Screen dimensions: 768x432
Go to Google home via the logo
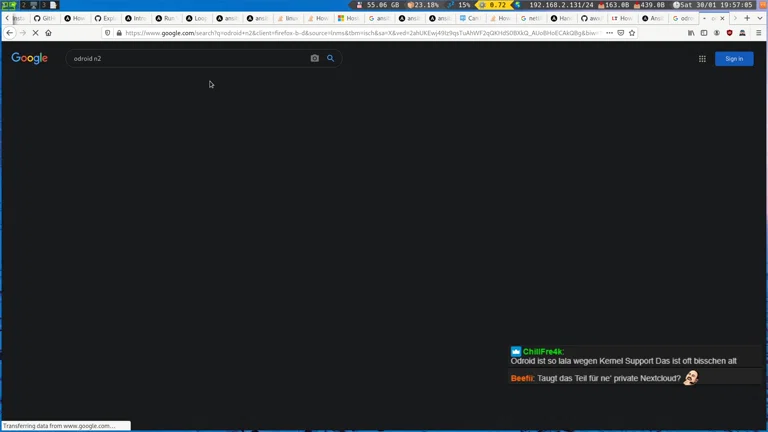click(x=29, y=58)
